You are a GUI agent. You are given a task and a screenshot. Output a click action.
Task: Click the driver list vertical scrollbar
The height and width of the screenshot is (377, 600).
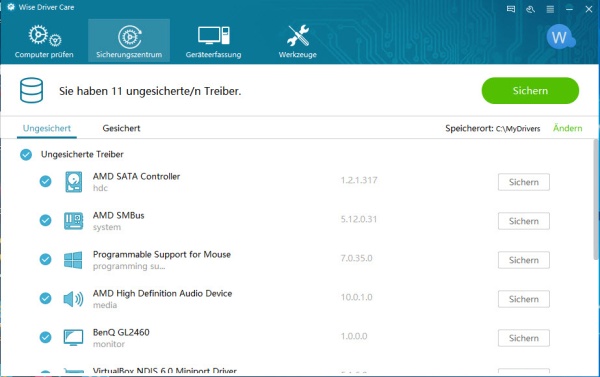point(596,200)
